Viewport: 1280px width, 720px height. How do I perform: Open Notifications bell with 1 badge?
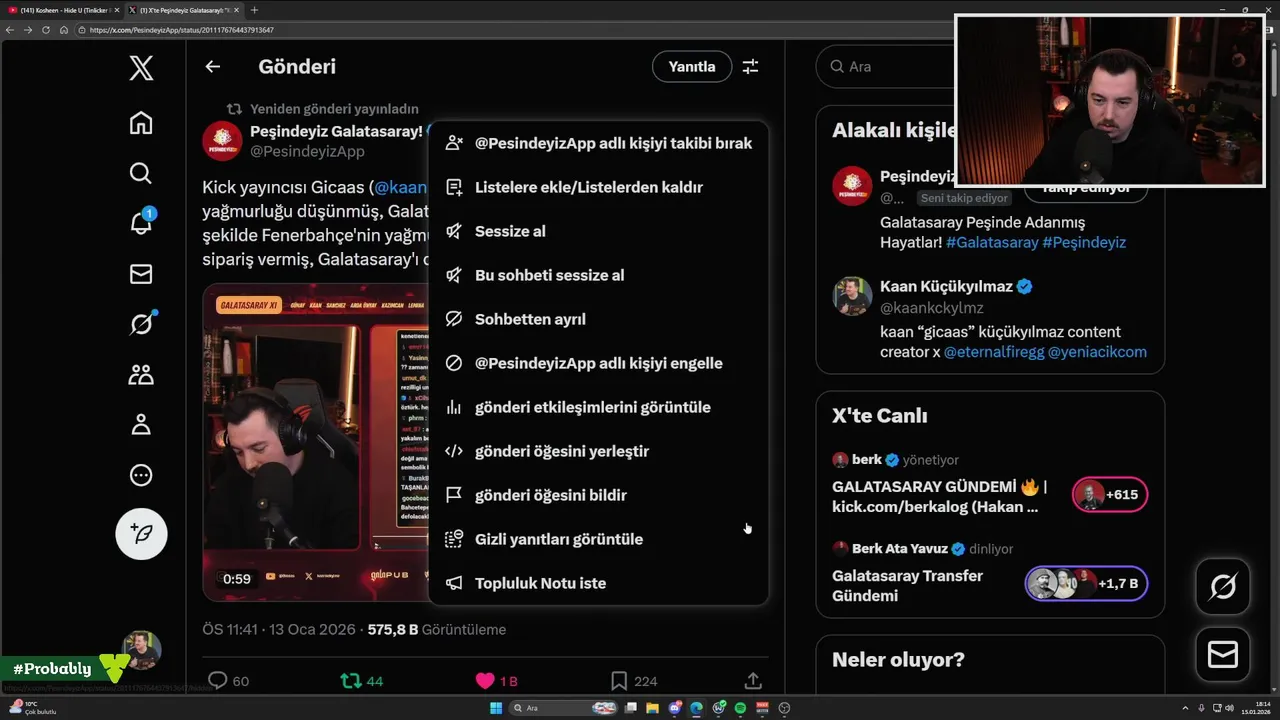point(141,222)
